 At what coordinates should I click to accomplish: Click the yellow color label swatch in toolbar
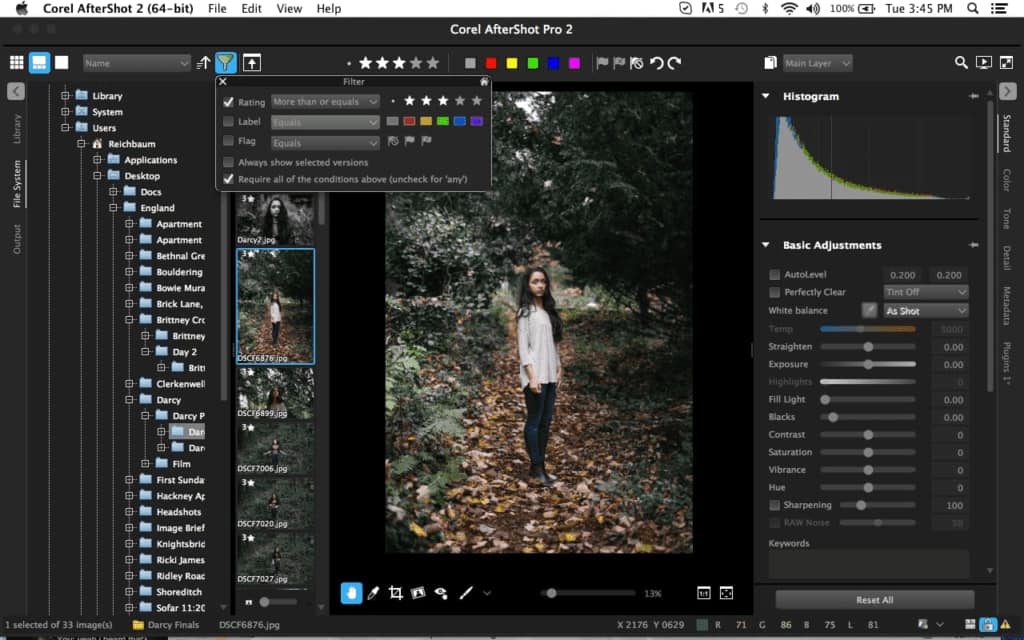tap(512, 63)
